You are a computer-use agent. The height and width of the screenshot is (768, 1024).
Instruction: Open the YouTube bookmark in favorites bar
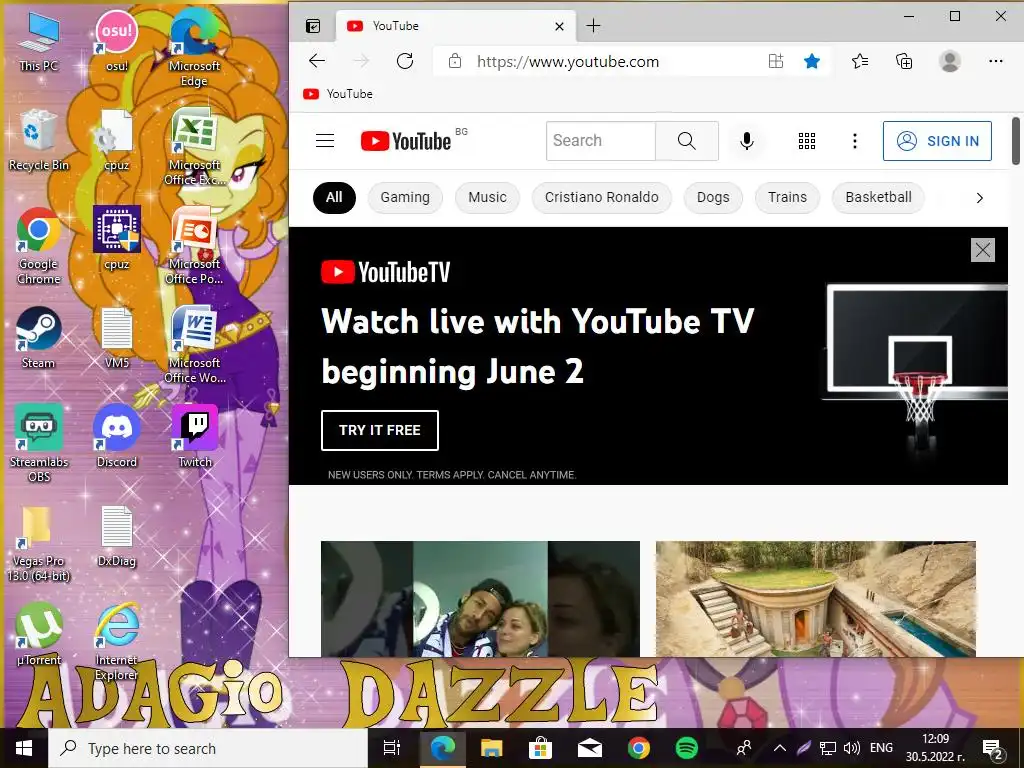pyautogui.click(x=338, y=94)
